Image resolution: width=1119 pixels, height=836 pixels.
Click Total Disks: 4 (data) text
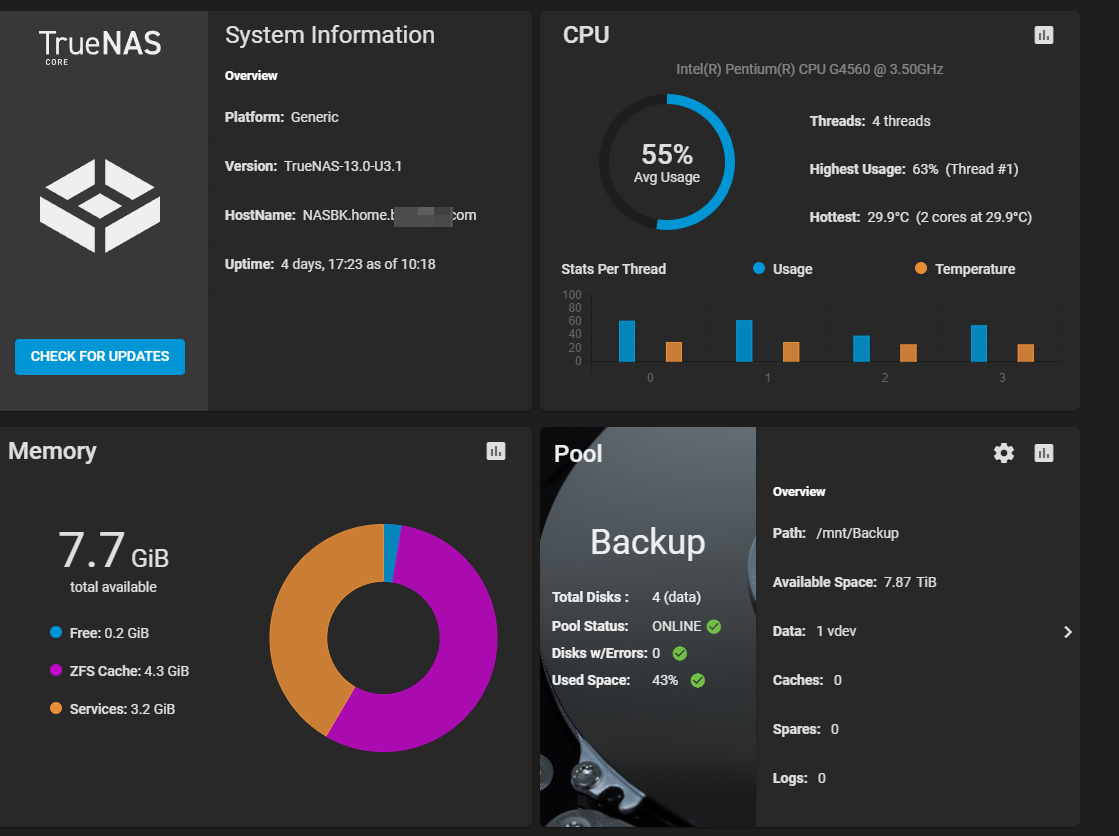click(x=627, y=597)
